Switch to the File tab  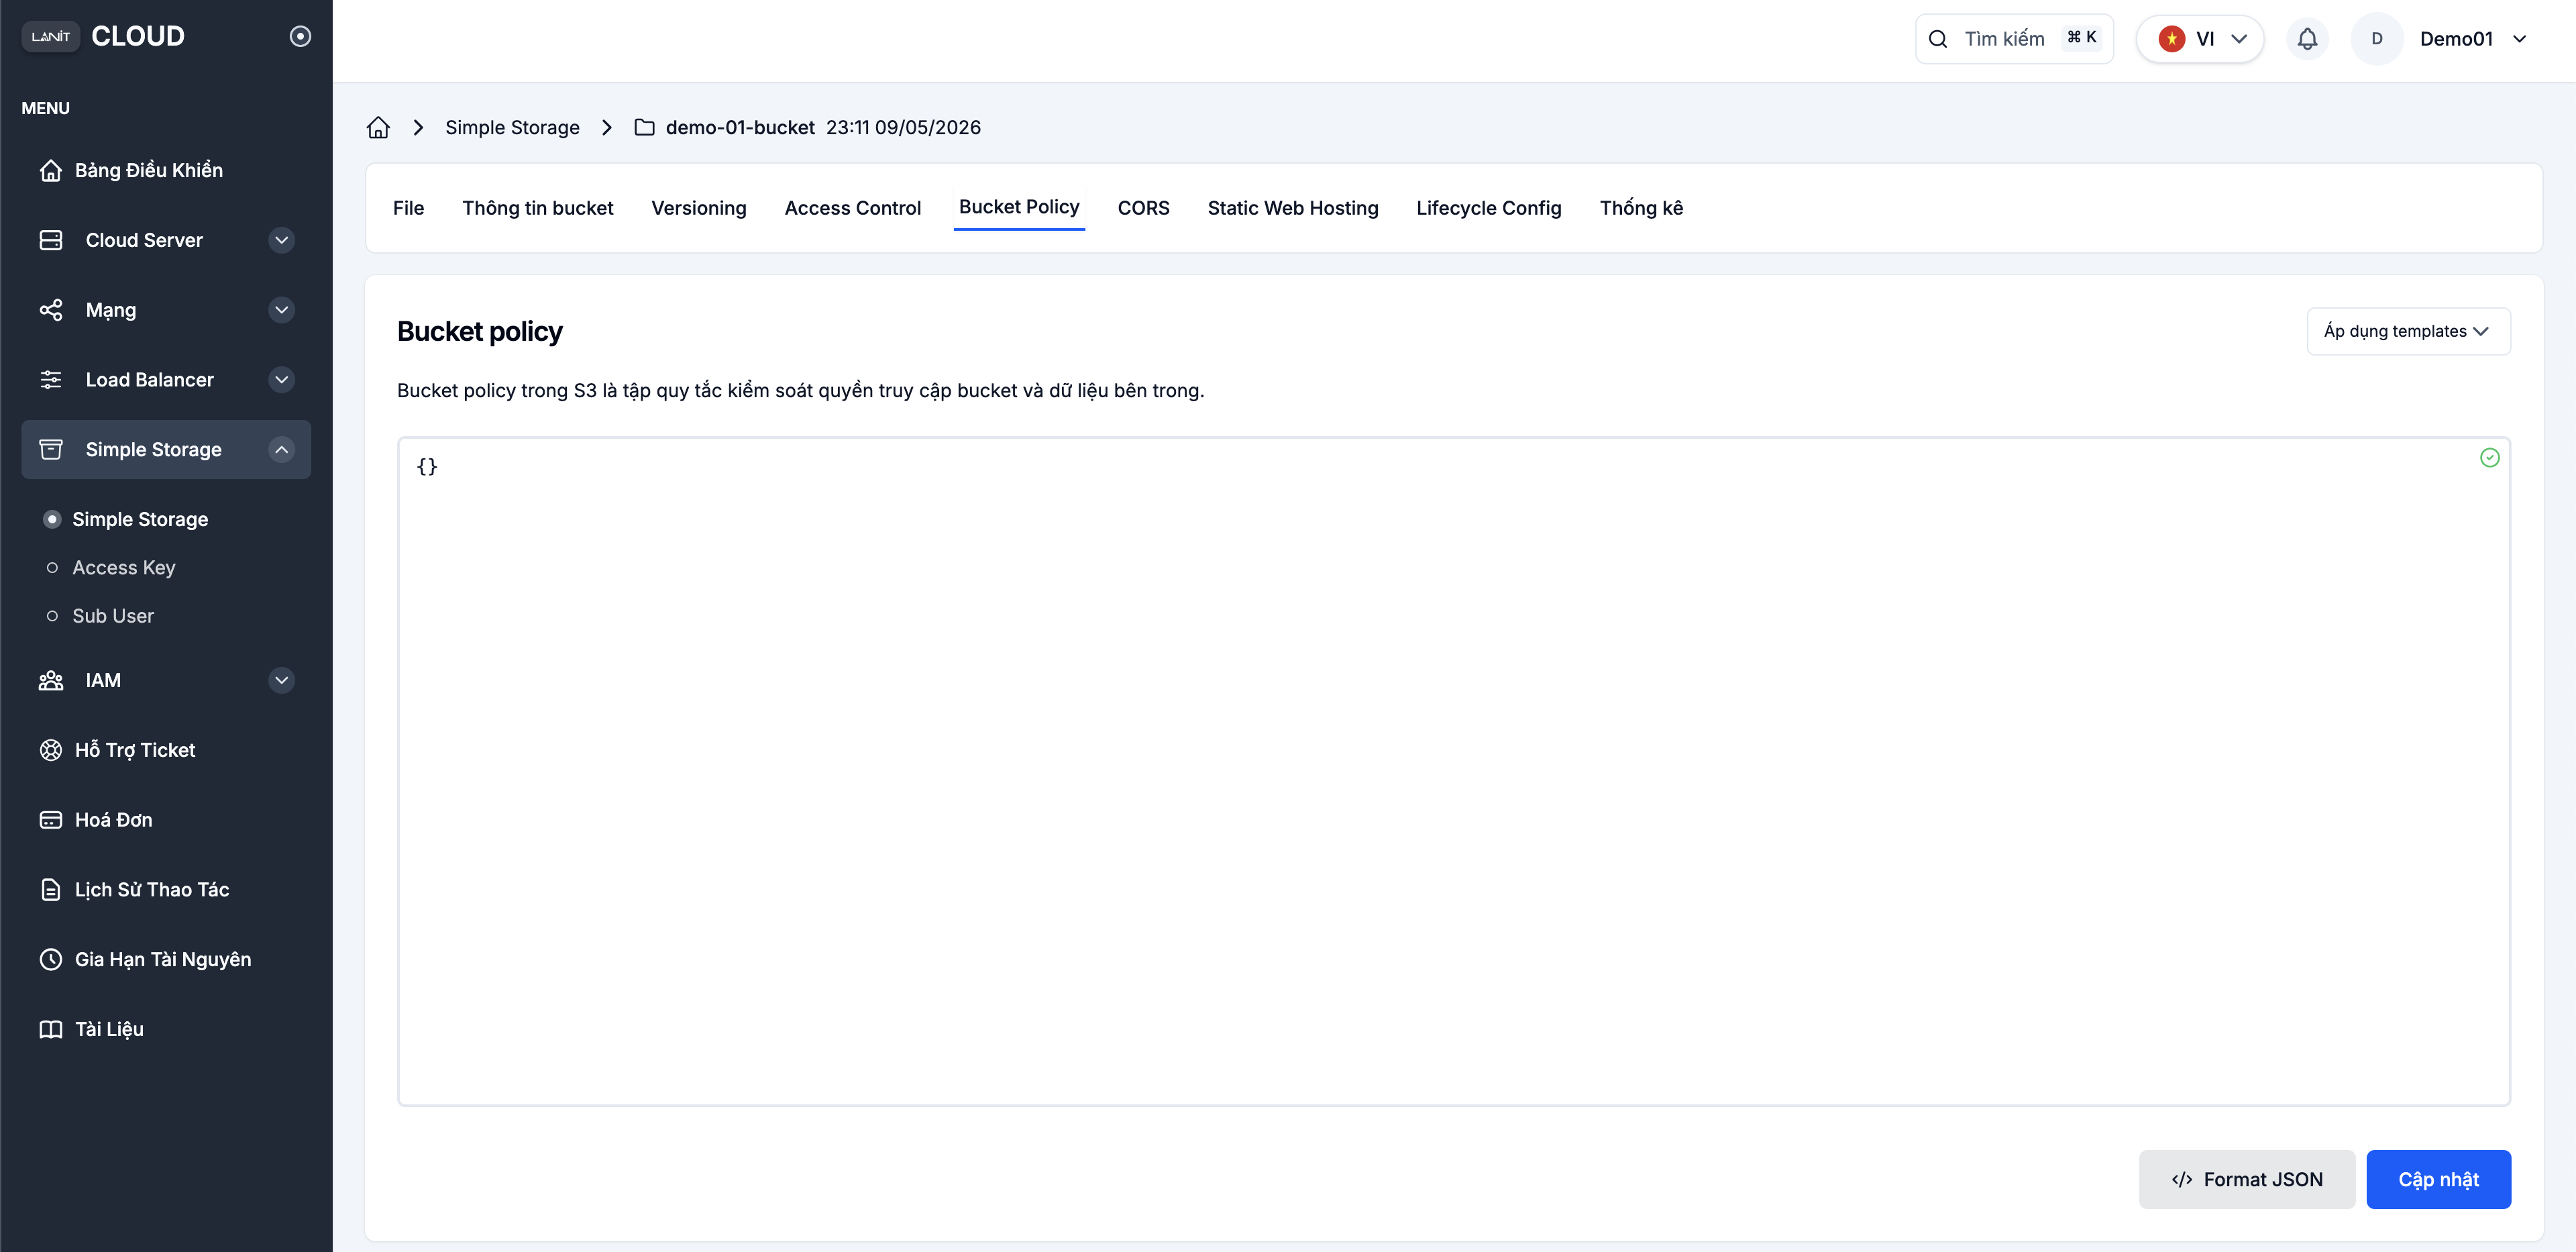[408, 208]
